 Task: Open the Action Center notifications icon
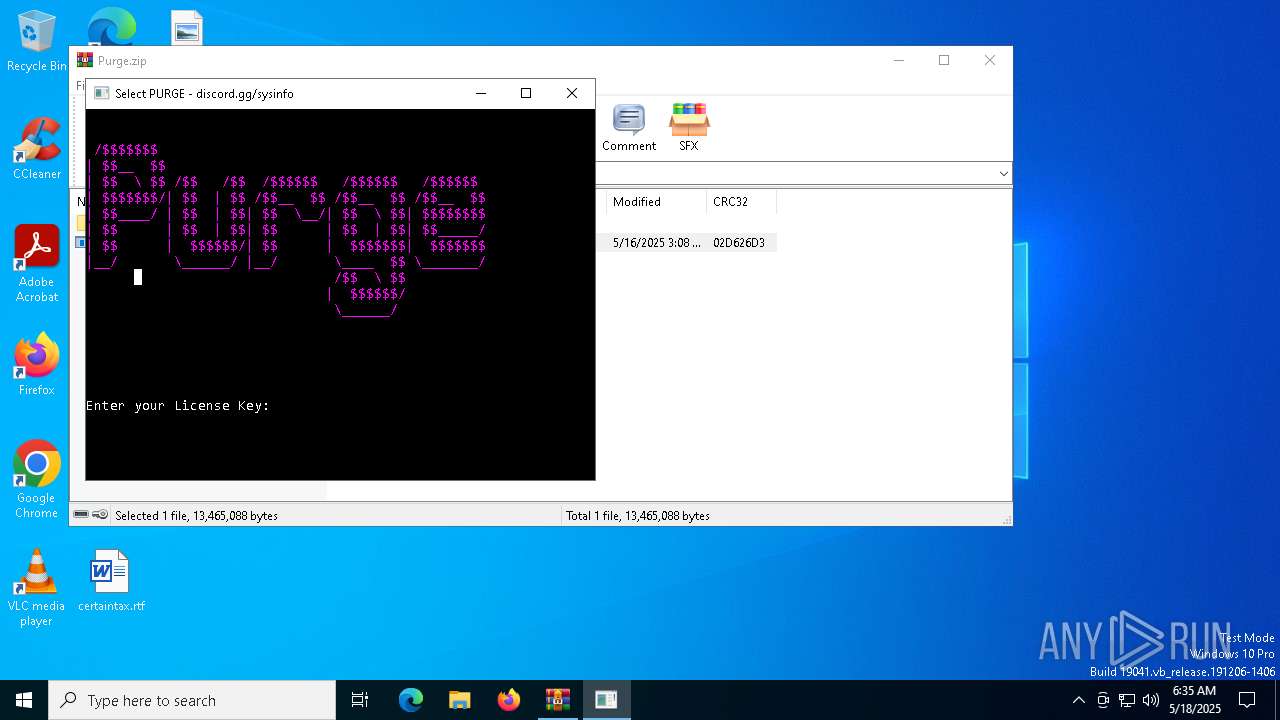click(1247, 700)
